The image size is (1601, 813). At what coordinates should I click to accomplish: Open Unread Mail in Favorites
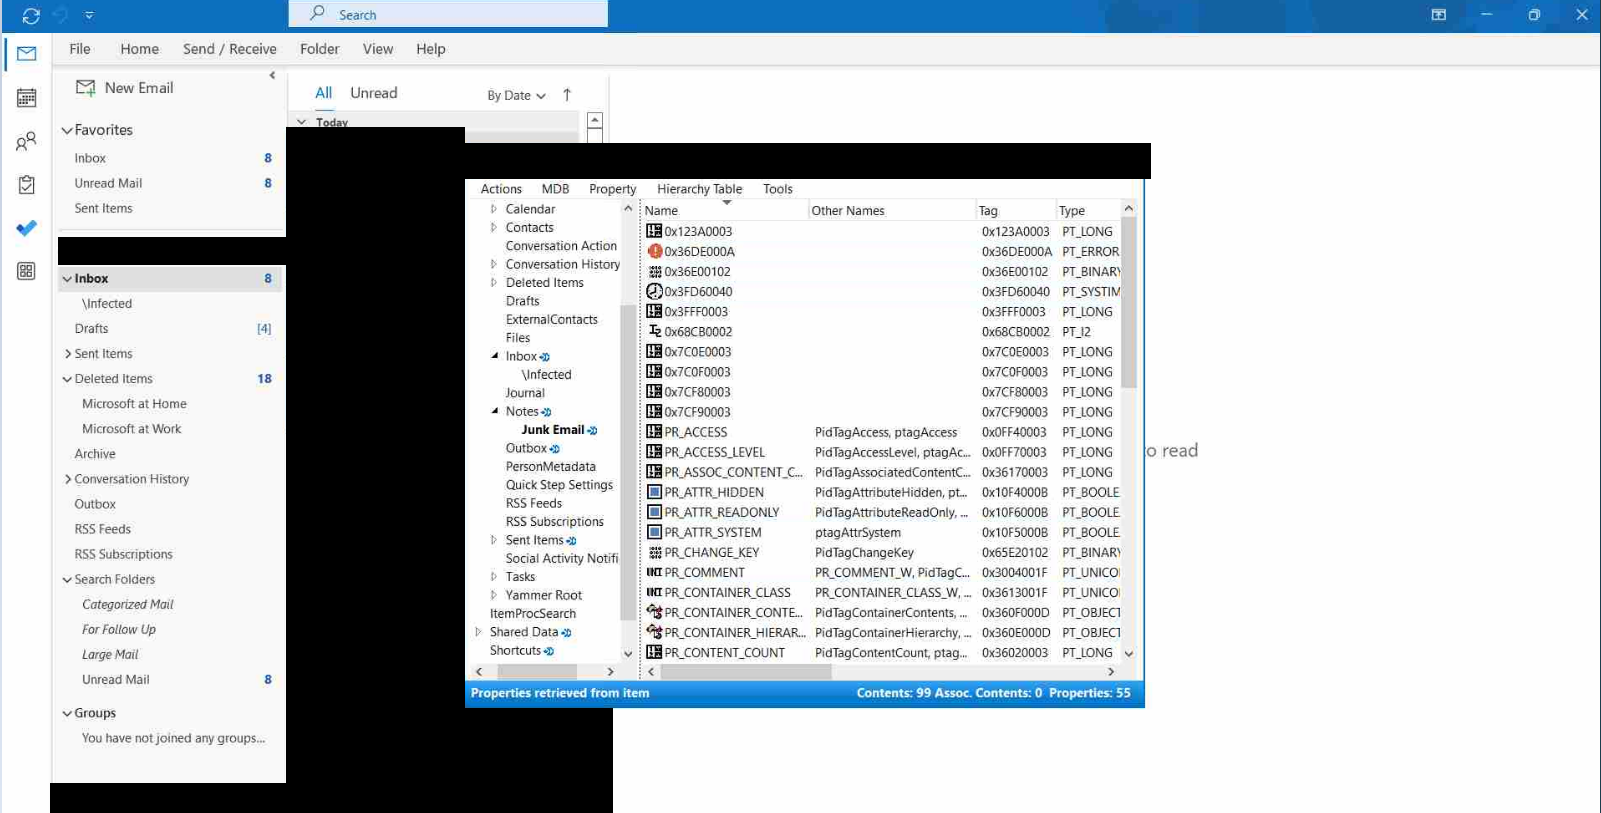tap(108, 184)
